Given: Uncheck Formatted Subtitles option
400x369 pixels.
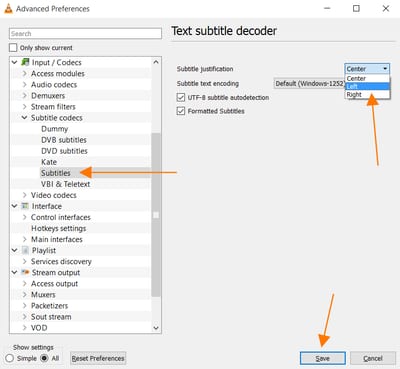Looking at the screenshot, I should coord(181,111).
